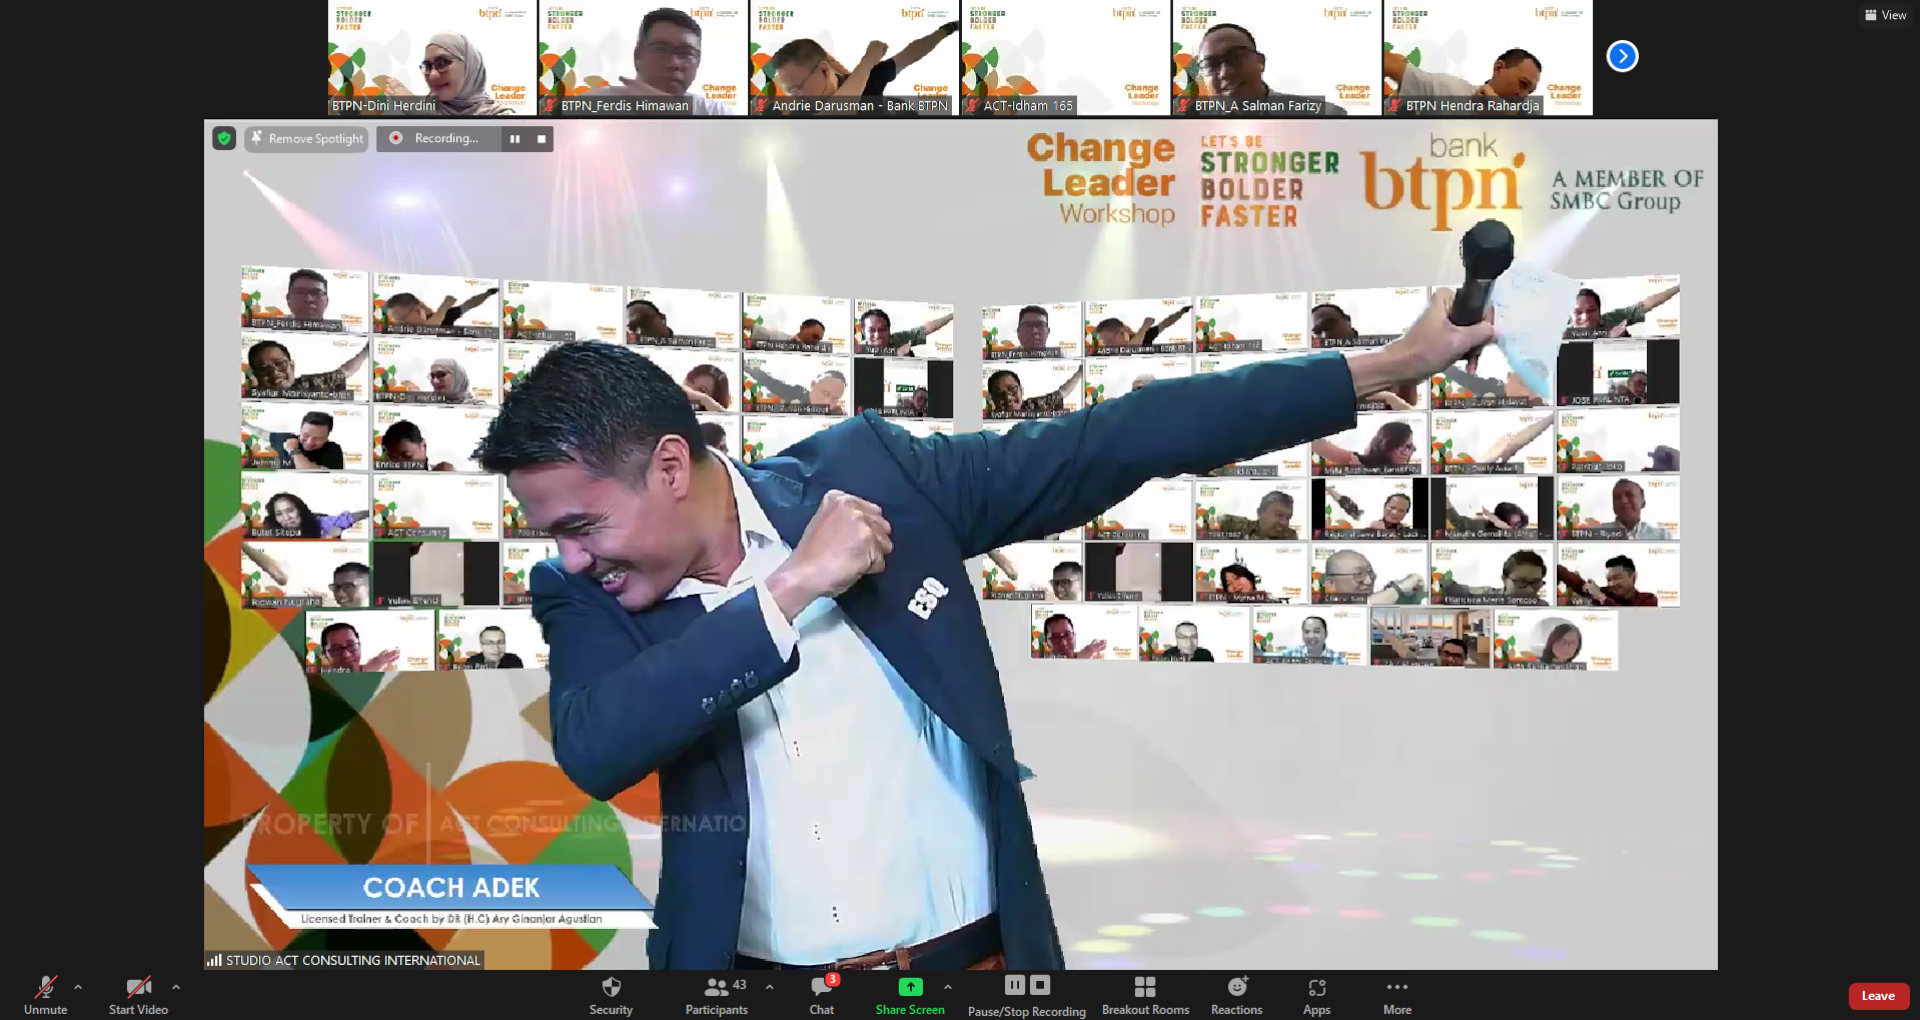Expand the arrow next to Participants
Image resolution: width=1920 pixels, height=1020 pixels.
pos(769,987)
